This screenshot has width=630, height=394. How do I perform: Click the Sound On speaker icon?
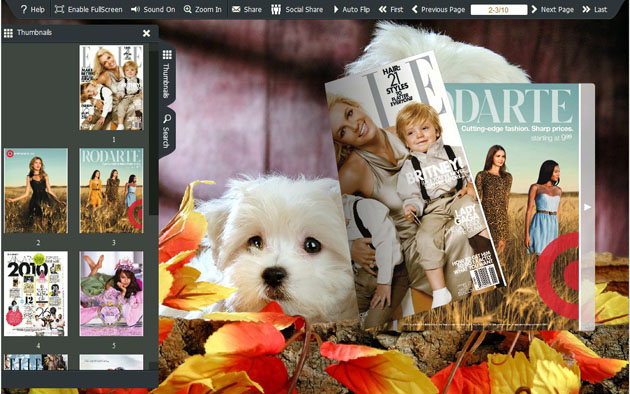click(135, 9)
